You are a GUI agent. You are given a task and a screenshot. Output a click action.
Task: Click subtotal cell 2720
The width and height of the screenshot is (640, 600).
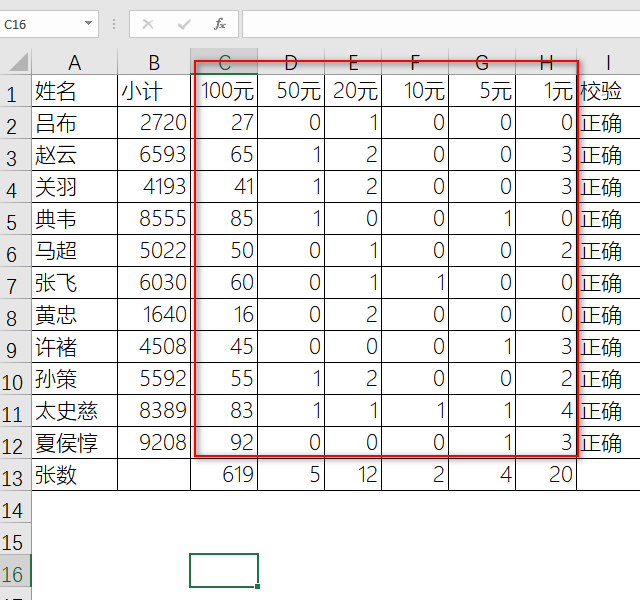click(x=154, y=123)
